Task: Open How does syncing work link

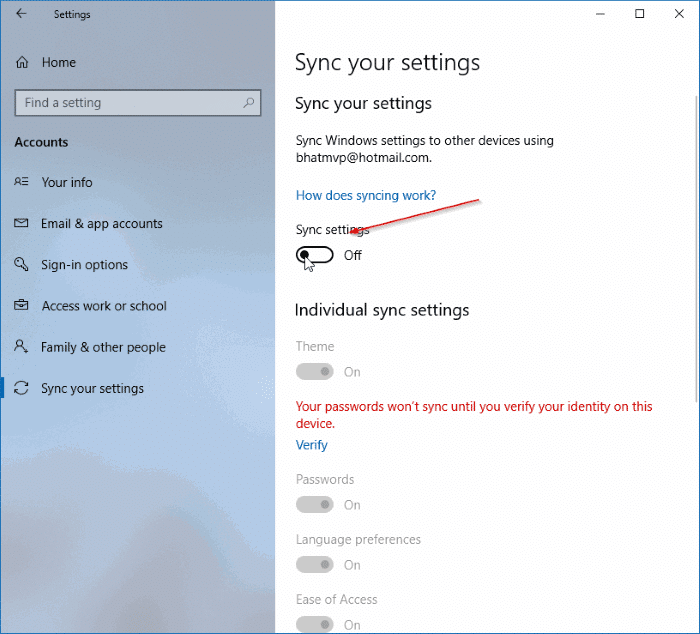Action: click(366, 196)
